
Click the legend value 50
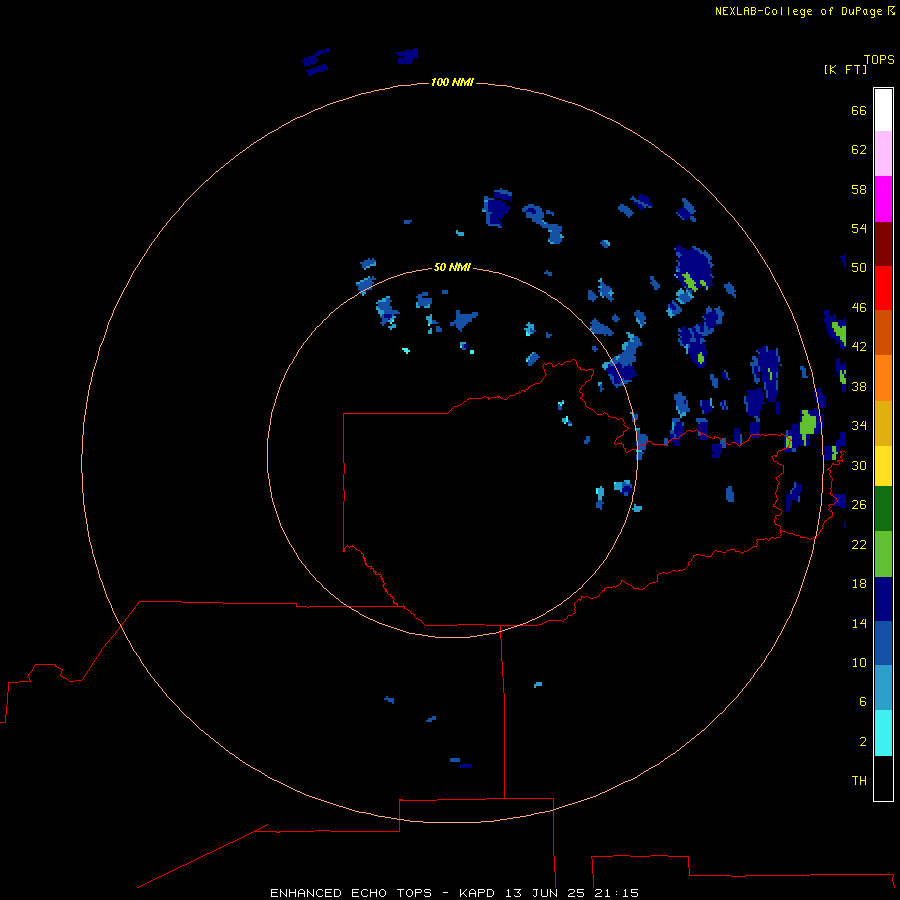859,267
